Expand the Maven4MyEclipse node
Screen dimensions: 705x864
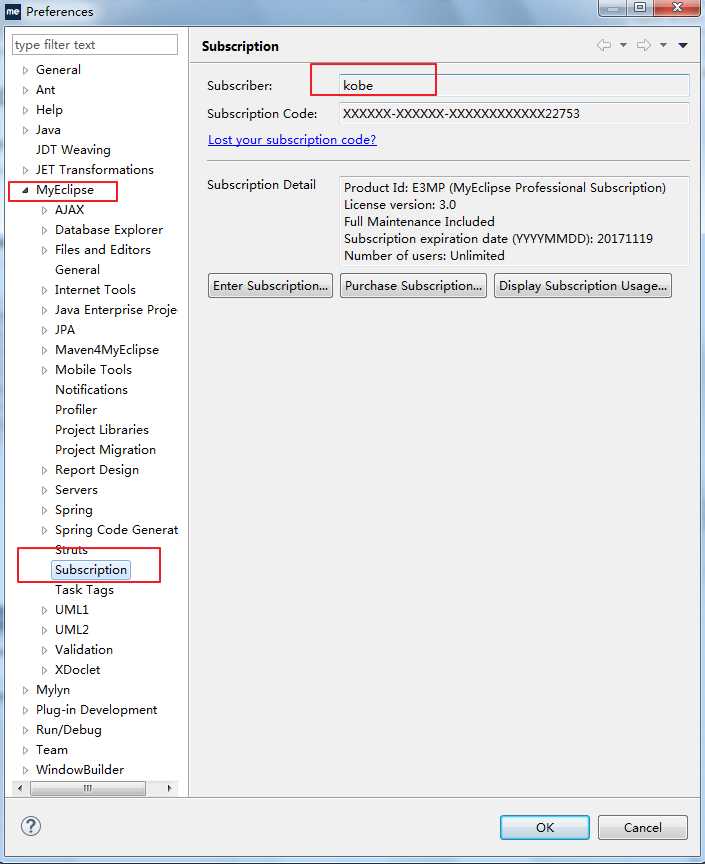(x=45, y=350)
